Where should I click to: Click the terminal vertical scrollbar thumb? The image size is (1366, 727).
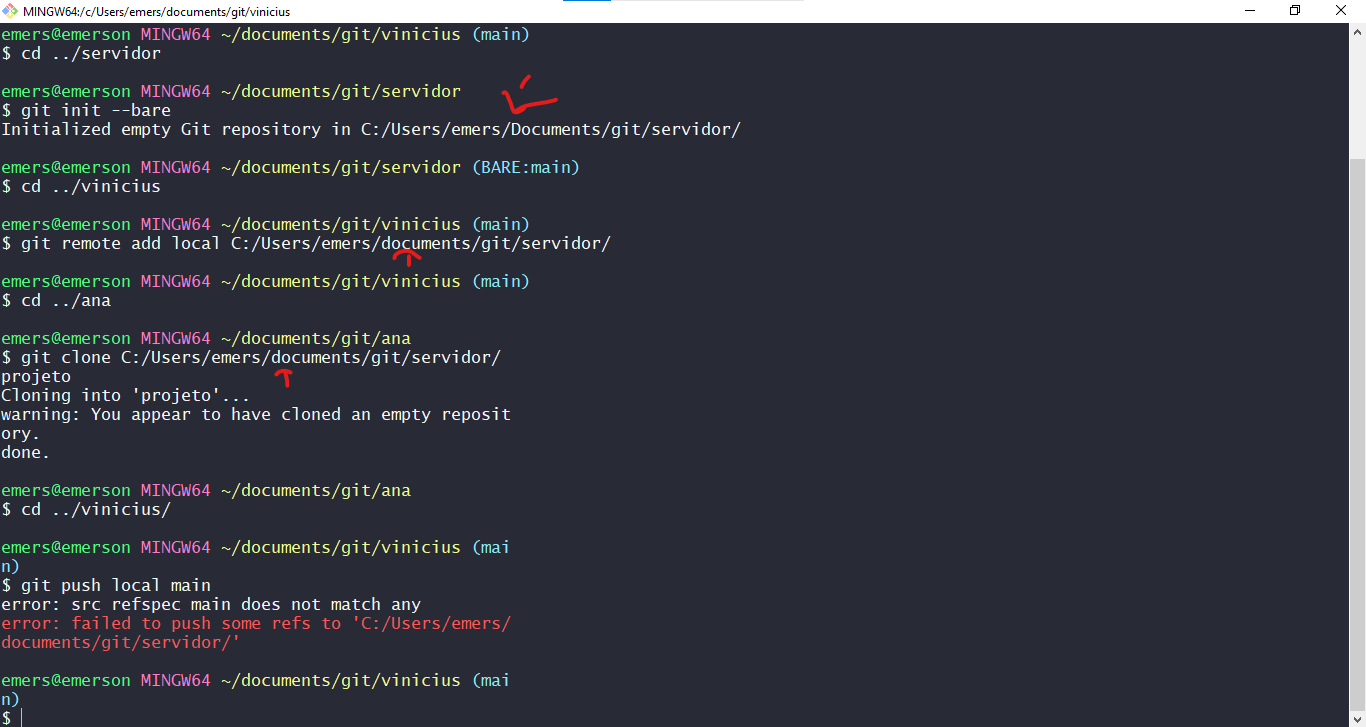[1357, 433]
